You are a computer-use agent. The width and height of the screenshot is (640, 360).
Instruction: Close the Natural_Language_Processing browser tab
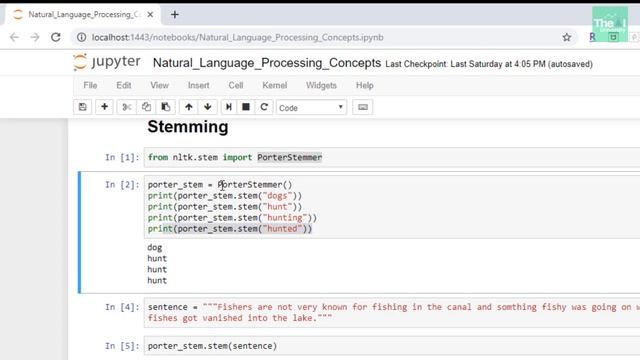(150, 15)
